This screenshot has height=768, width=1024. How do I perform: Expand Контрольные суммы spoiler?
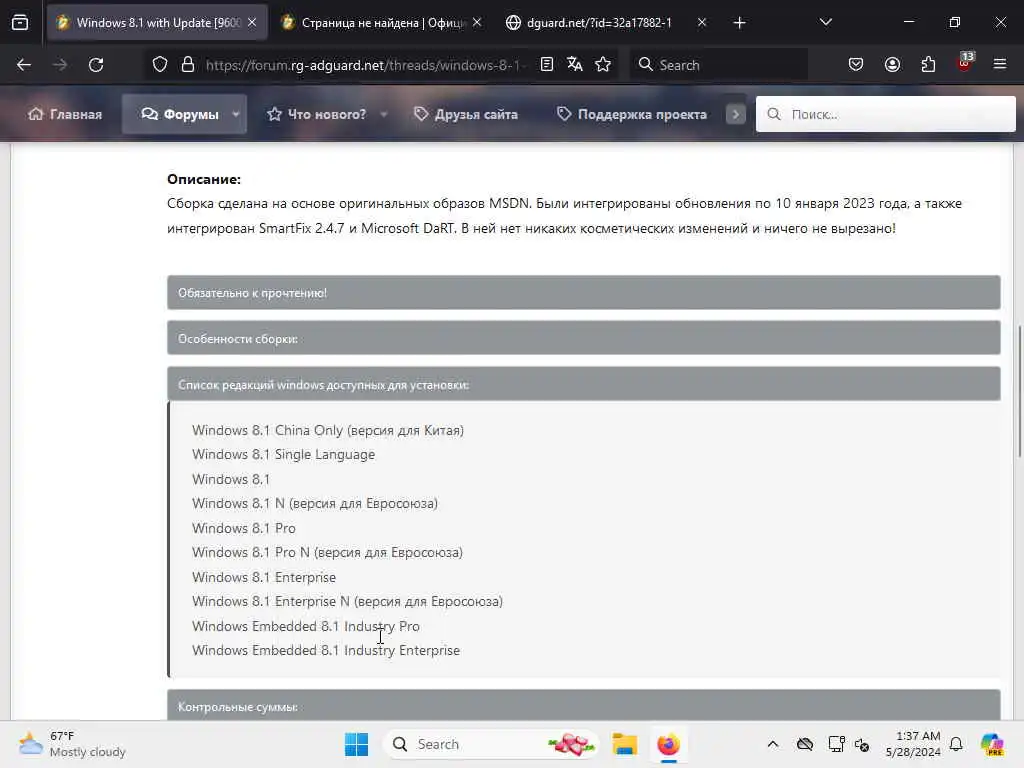pos(583,706)
